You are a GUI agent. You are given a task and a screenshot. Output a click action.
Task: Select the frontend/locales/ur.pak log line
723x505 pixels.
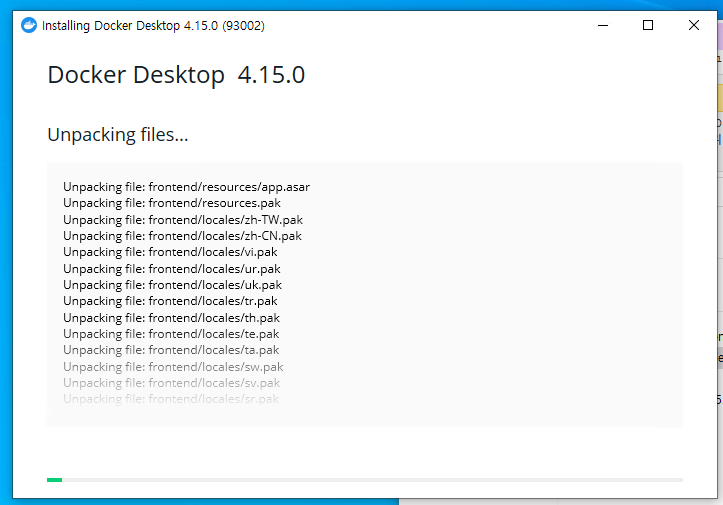pos(172,268)
